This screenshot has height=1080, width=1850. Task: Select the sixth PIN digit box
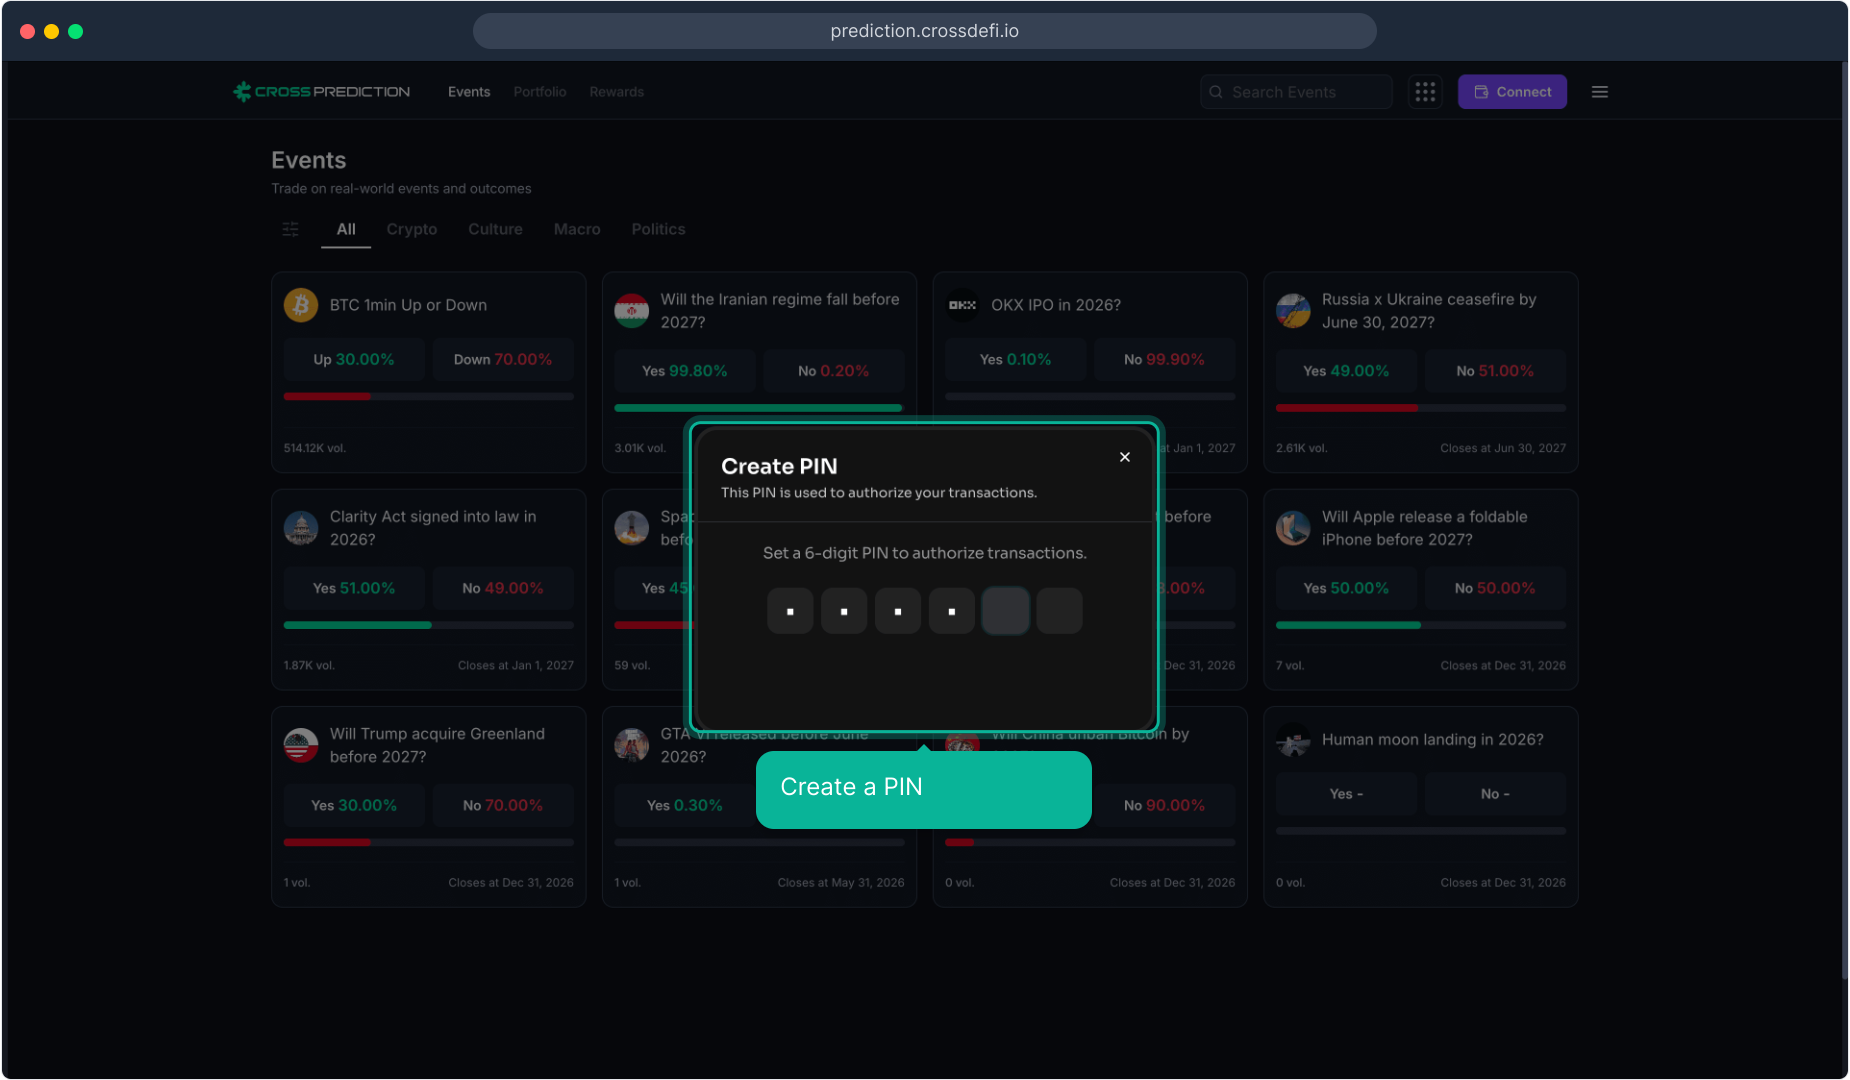point(1059,610)
